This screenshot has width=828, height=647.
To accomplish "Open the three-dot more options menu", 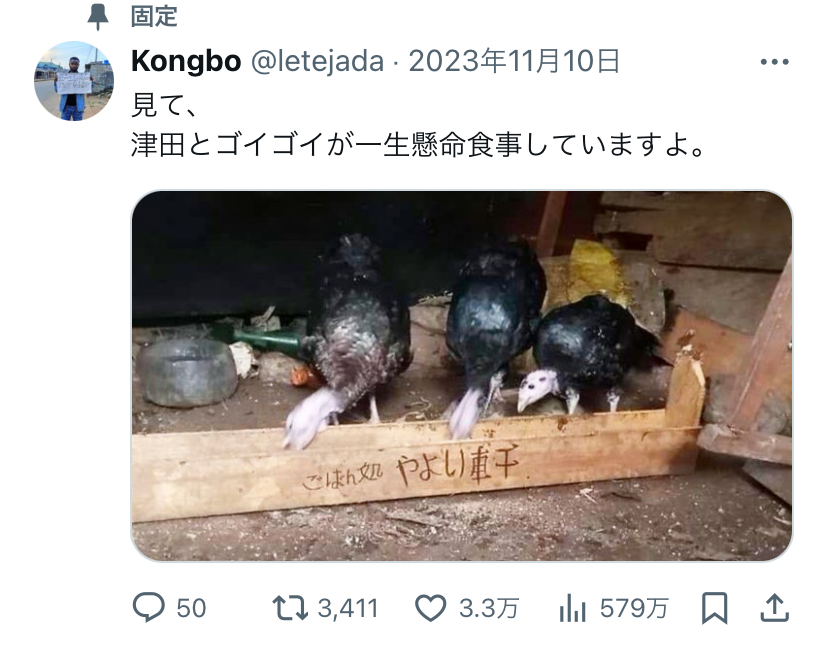I will coord(775,62).
